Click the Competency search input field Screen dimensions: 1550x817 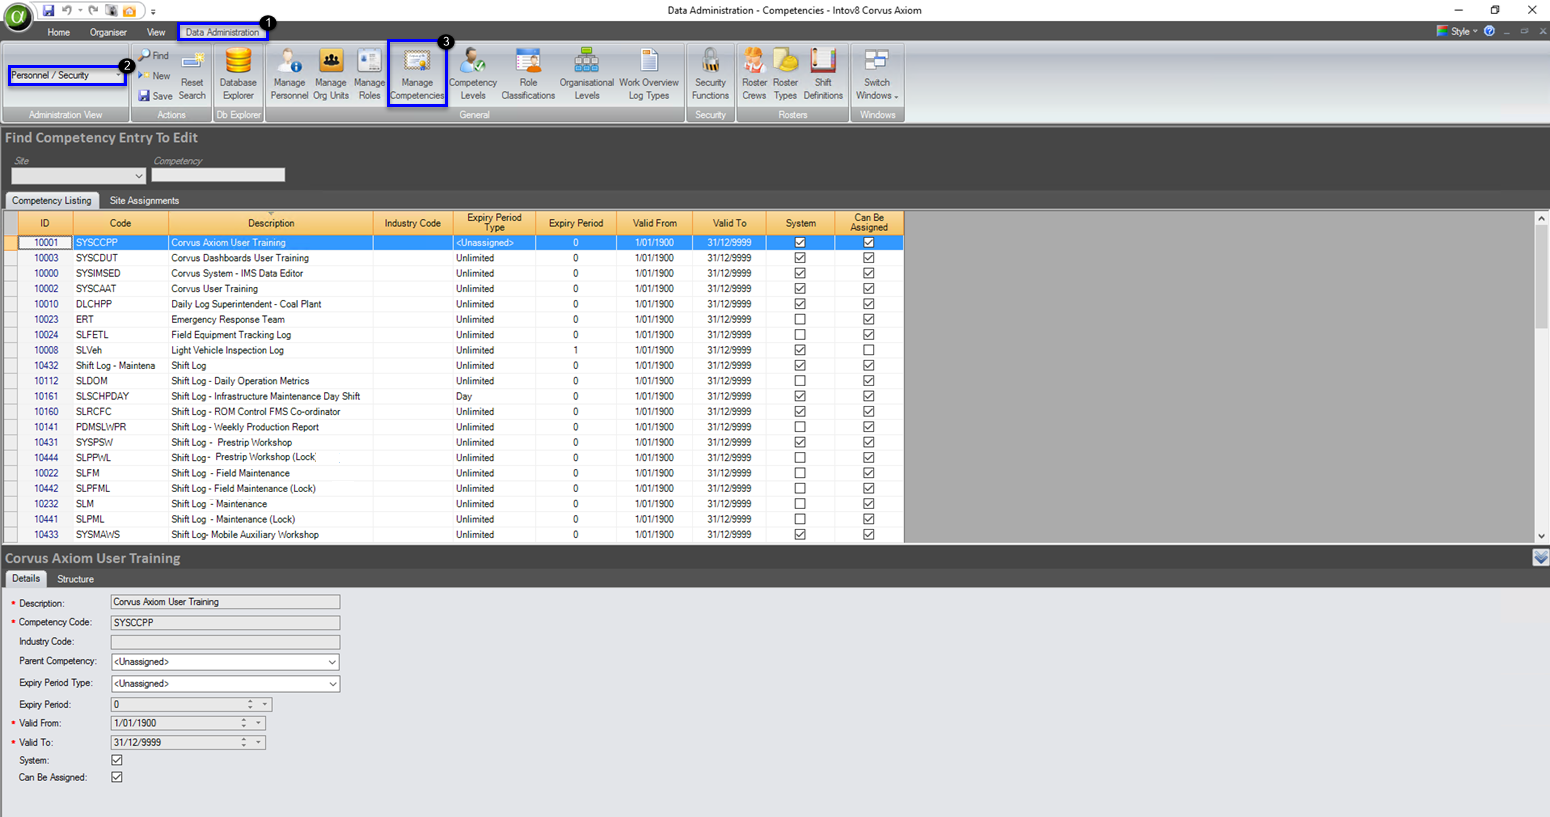tap(218, 175)
